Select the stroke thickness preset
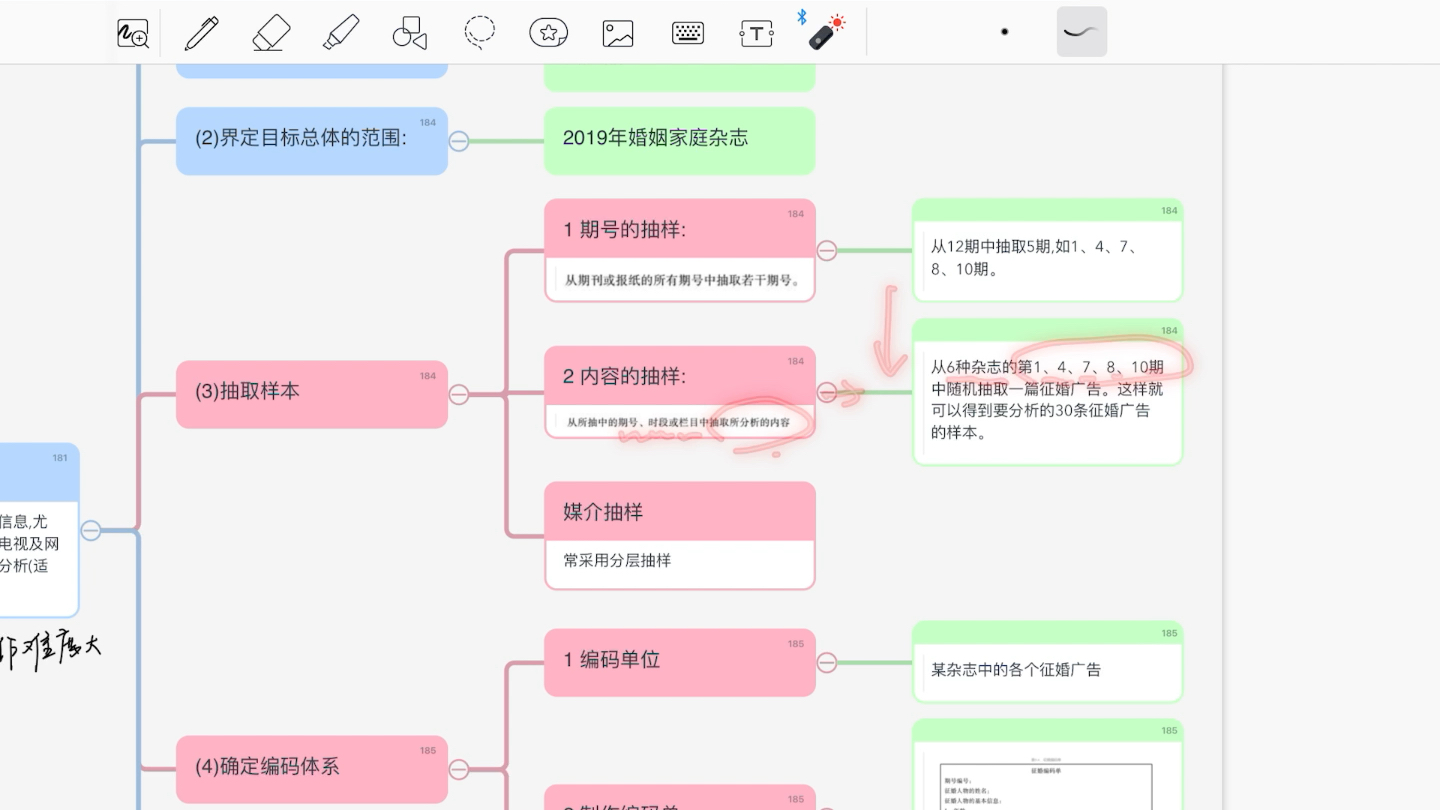Image resolution: width=1440 pixels, height=810 pixels. pos(1082,32)
